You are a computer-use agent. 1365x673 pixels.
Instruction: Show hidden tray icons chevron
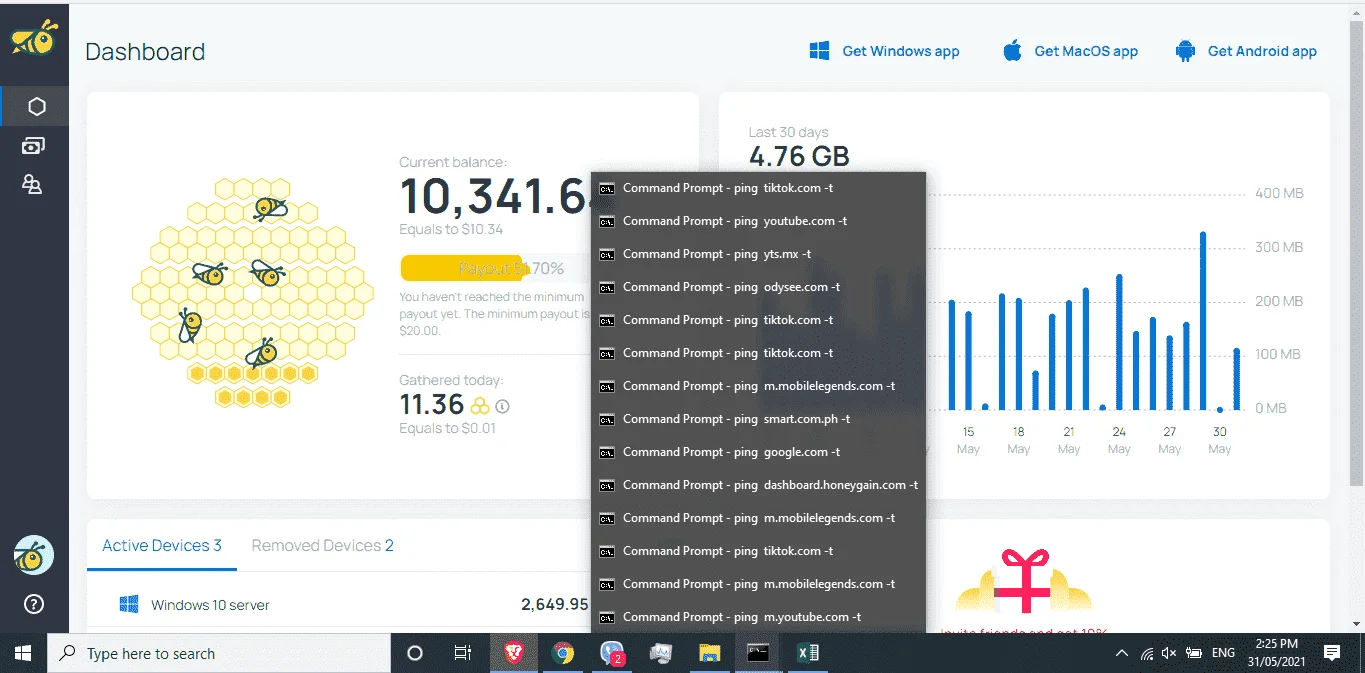click(x=1122, y=653)
